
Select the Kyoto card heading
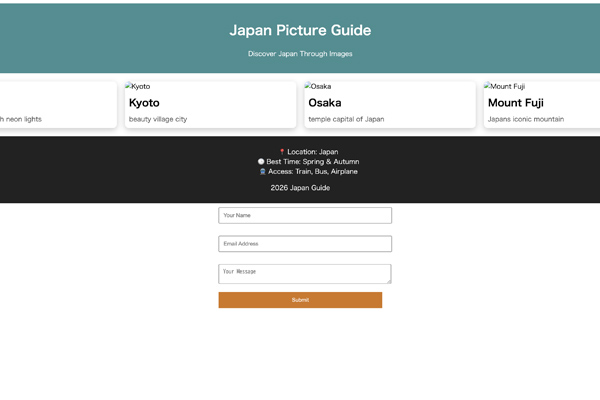tap(144, 103)
